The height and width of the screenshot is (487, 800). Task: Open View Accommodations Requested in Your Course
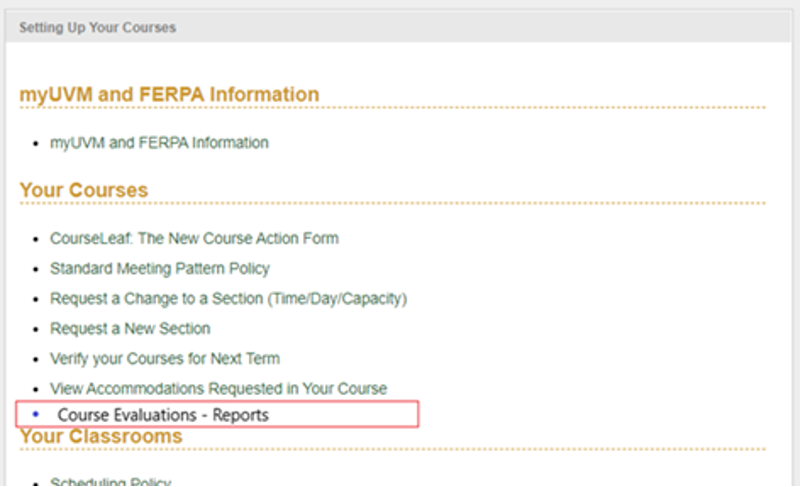(x=218, y=388)
